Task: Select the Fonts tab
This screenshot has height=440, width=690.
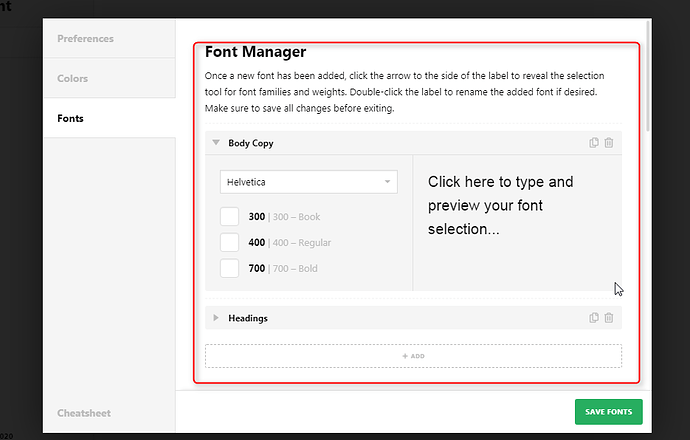Action: 71,118
